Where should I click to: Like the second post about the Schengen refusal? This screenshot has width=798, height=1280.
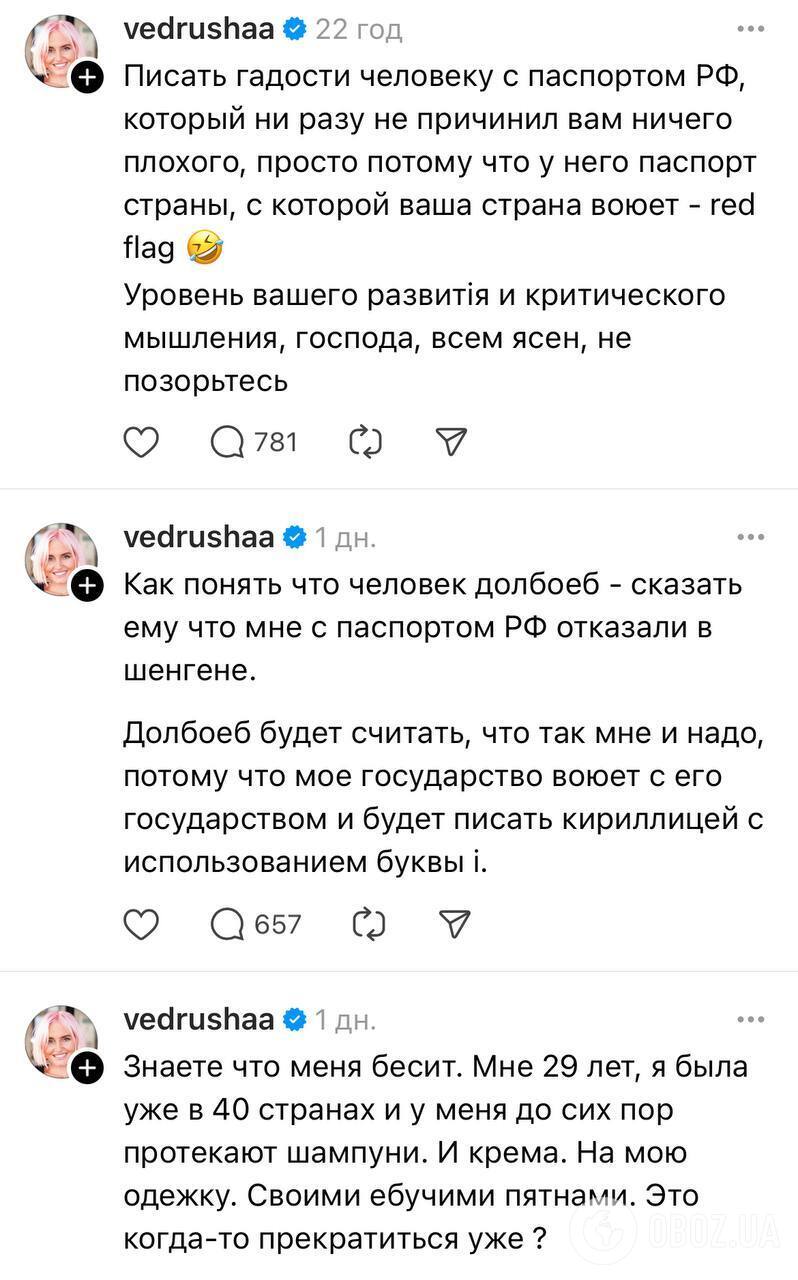point(140,924)
